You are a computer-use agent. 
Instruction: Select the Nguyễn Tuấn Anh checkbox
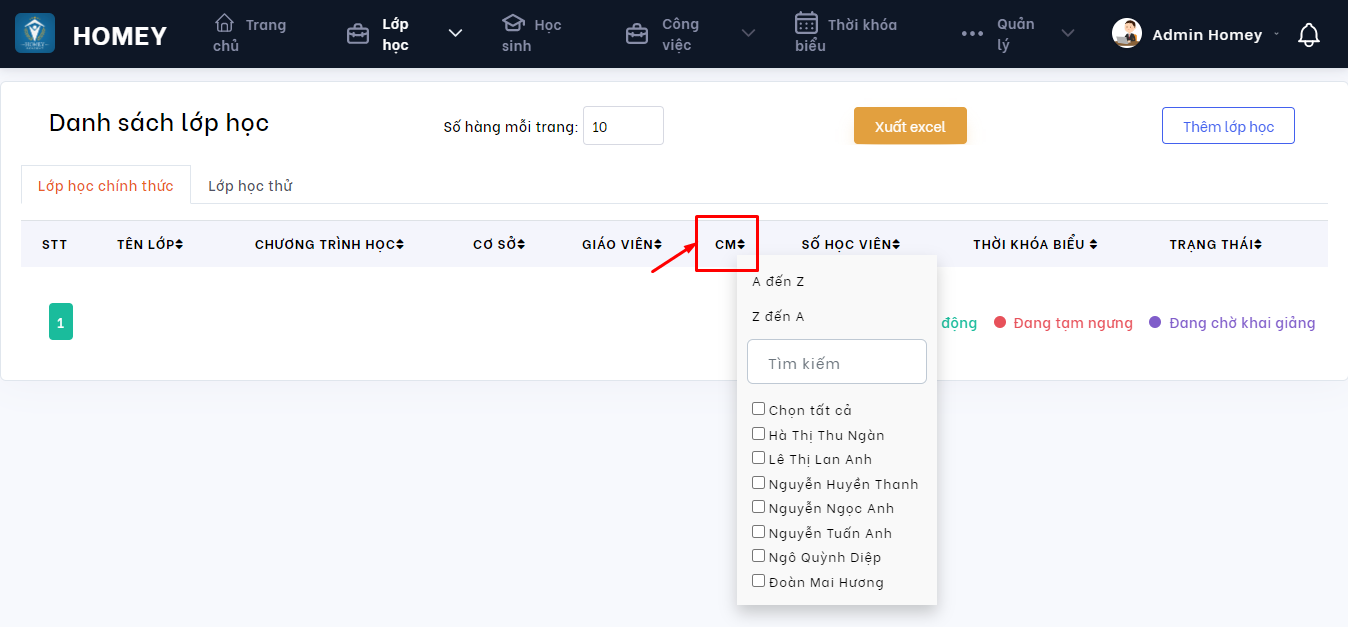[x=759, y=532]
